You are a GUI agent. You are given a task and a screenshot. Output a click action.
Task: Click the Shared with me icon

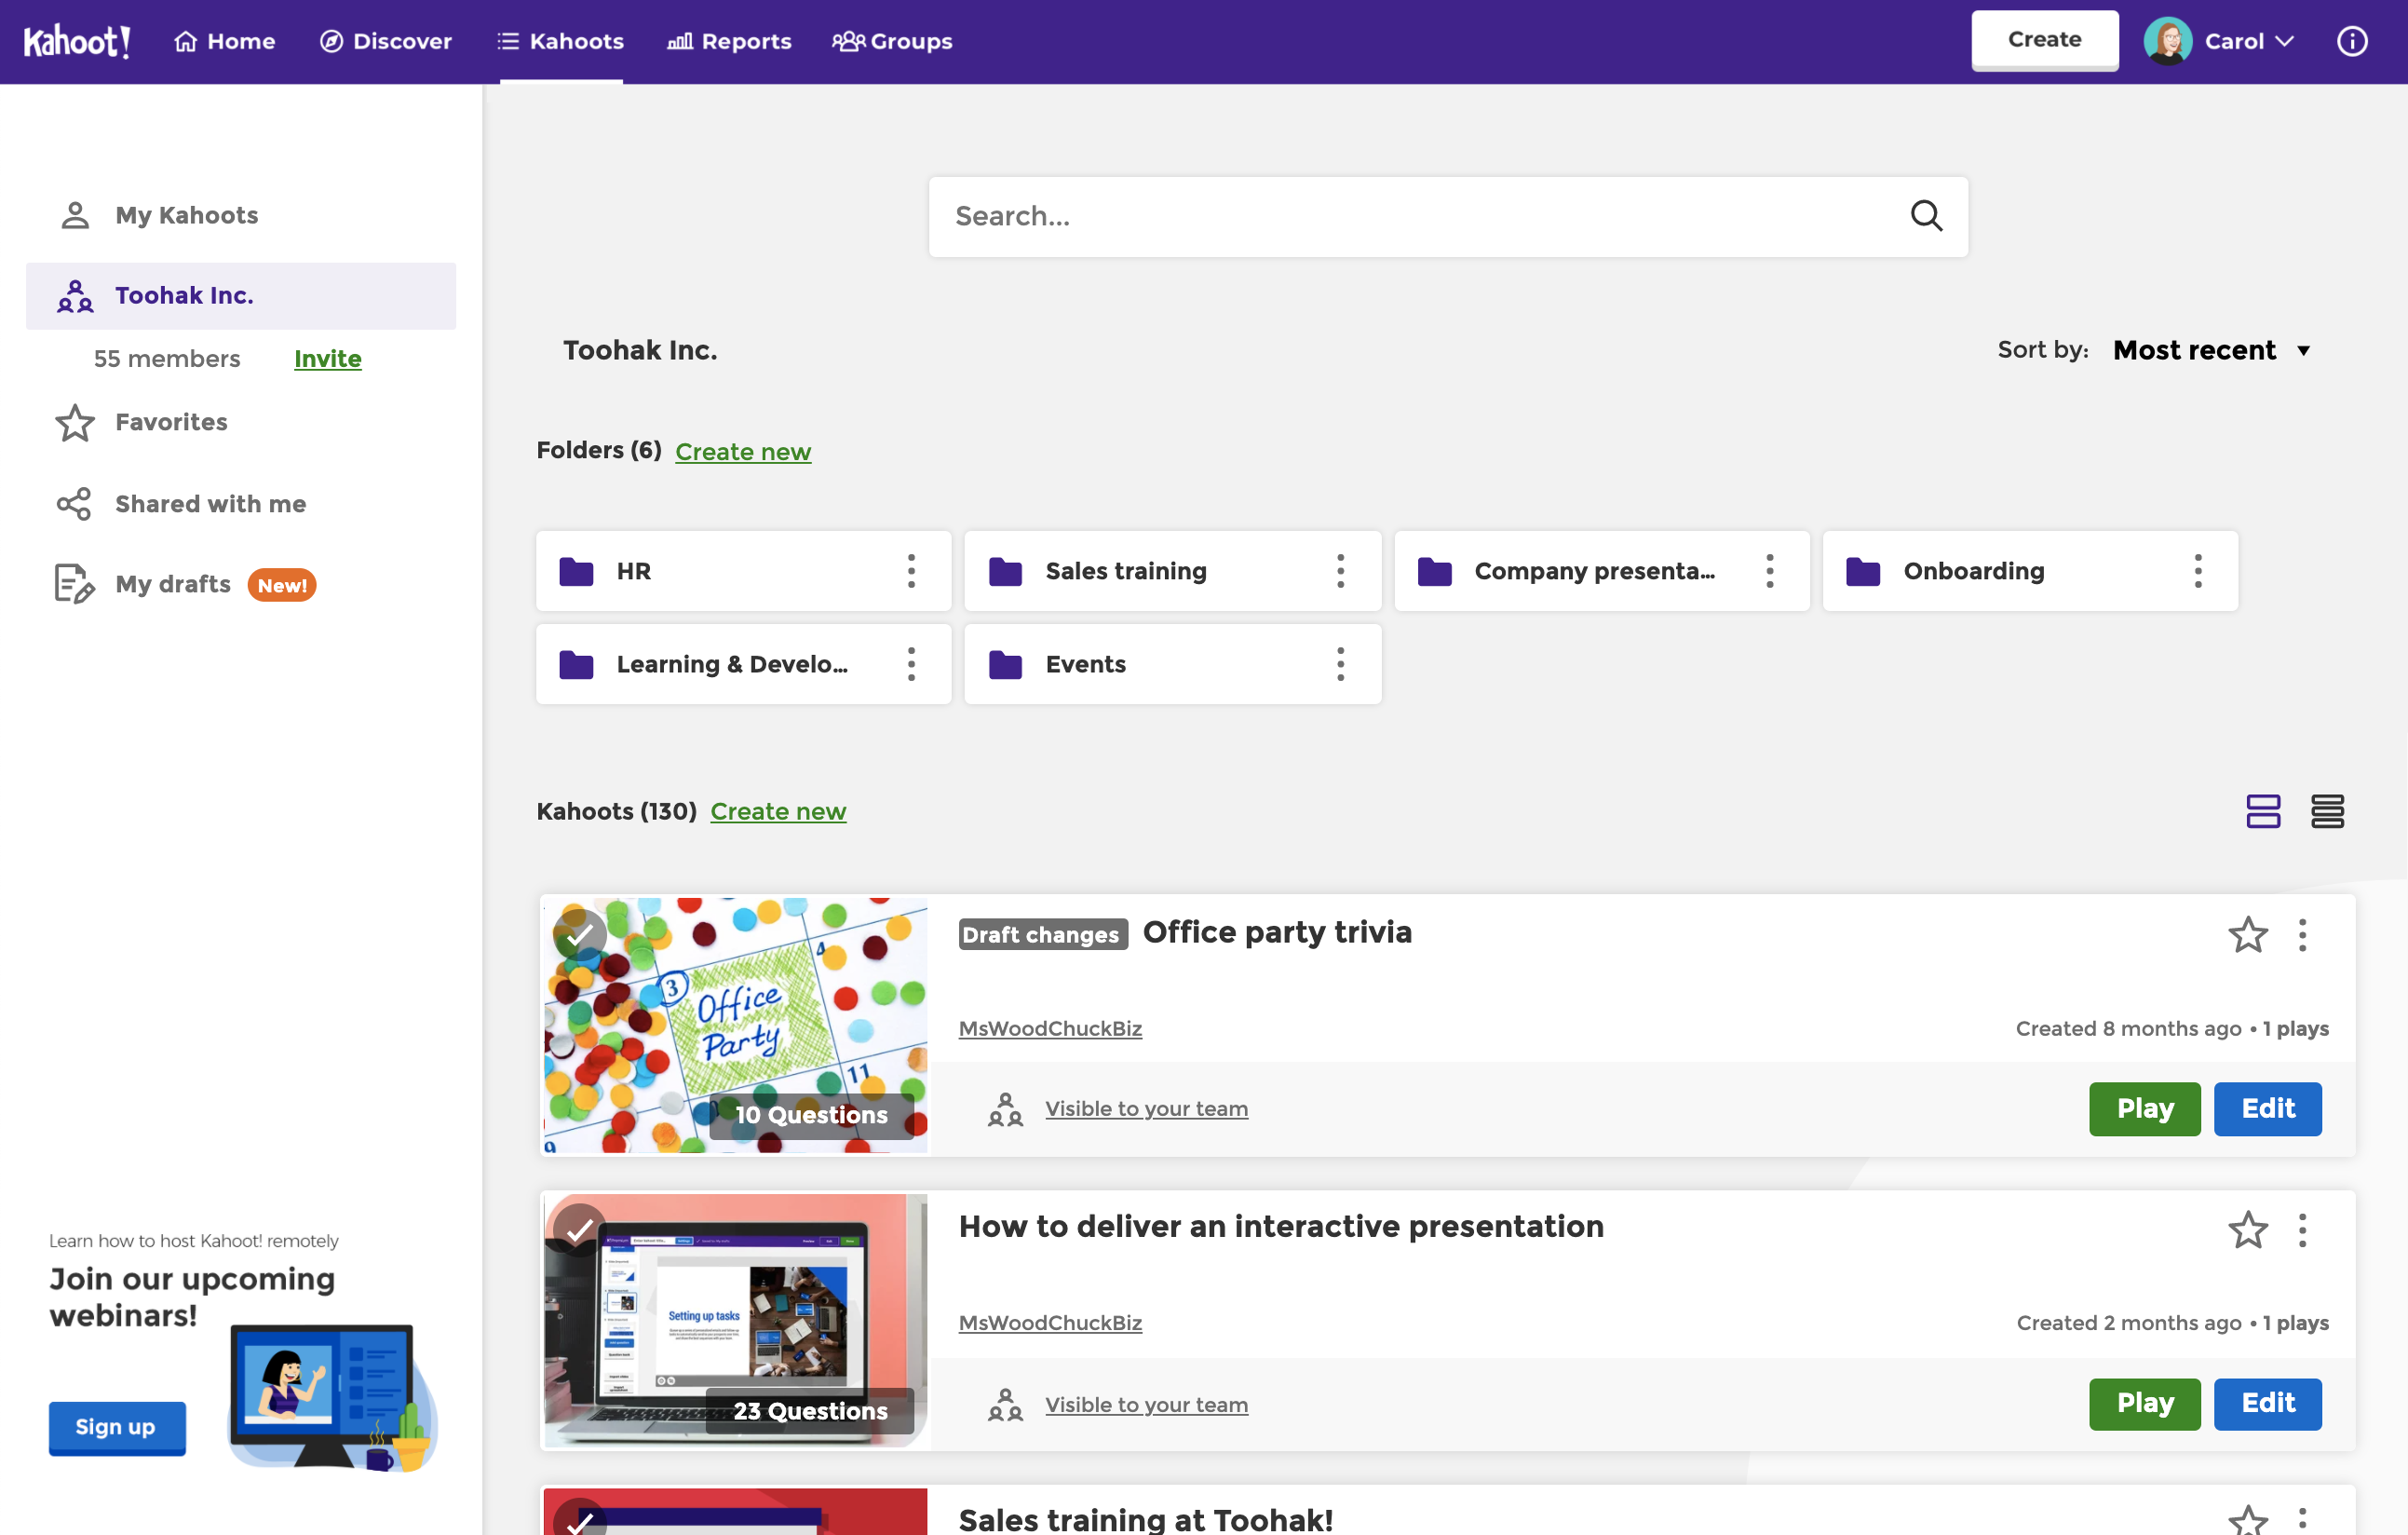(72, 502)
